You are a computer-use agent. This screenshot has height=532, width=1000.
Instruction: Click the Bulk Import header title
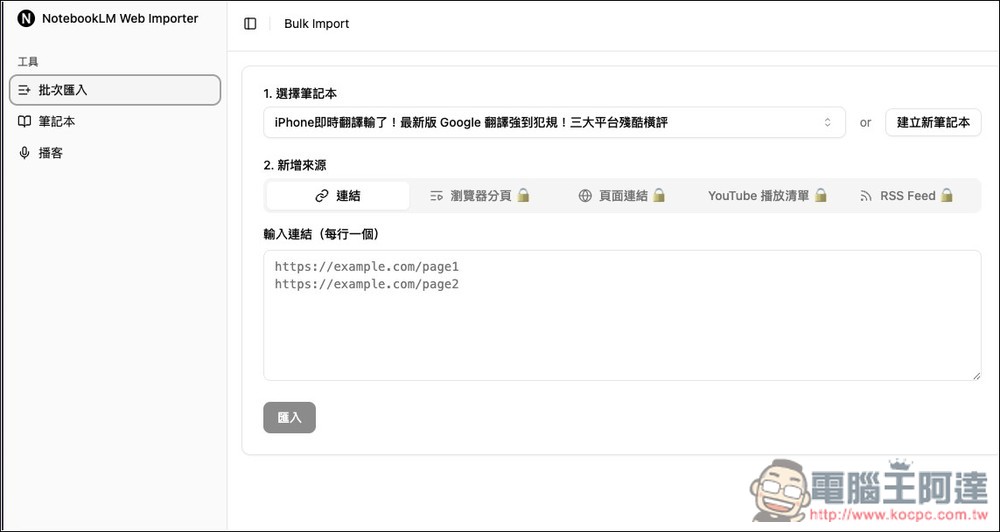tap(317, 24)
